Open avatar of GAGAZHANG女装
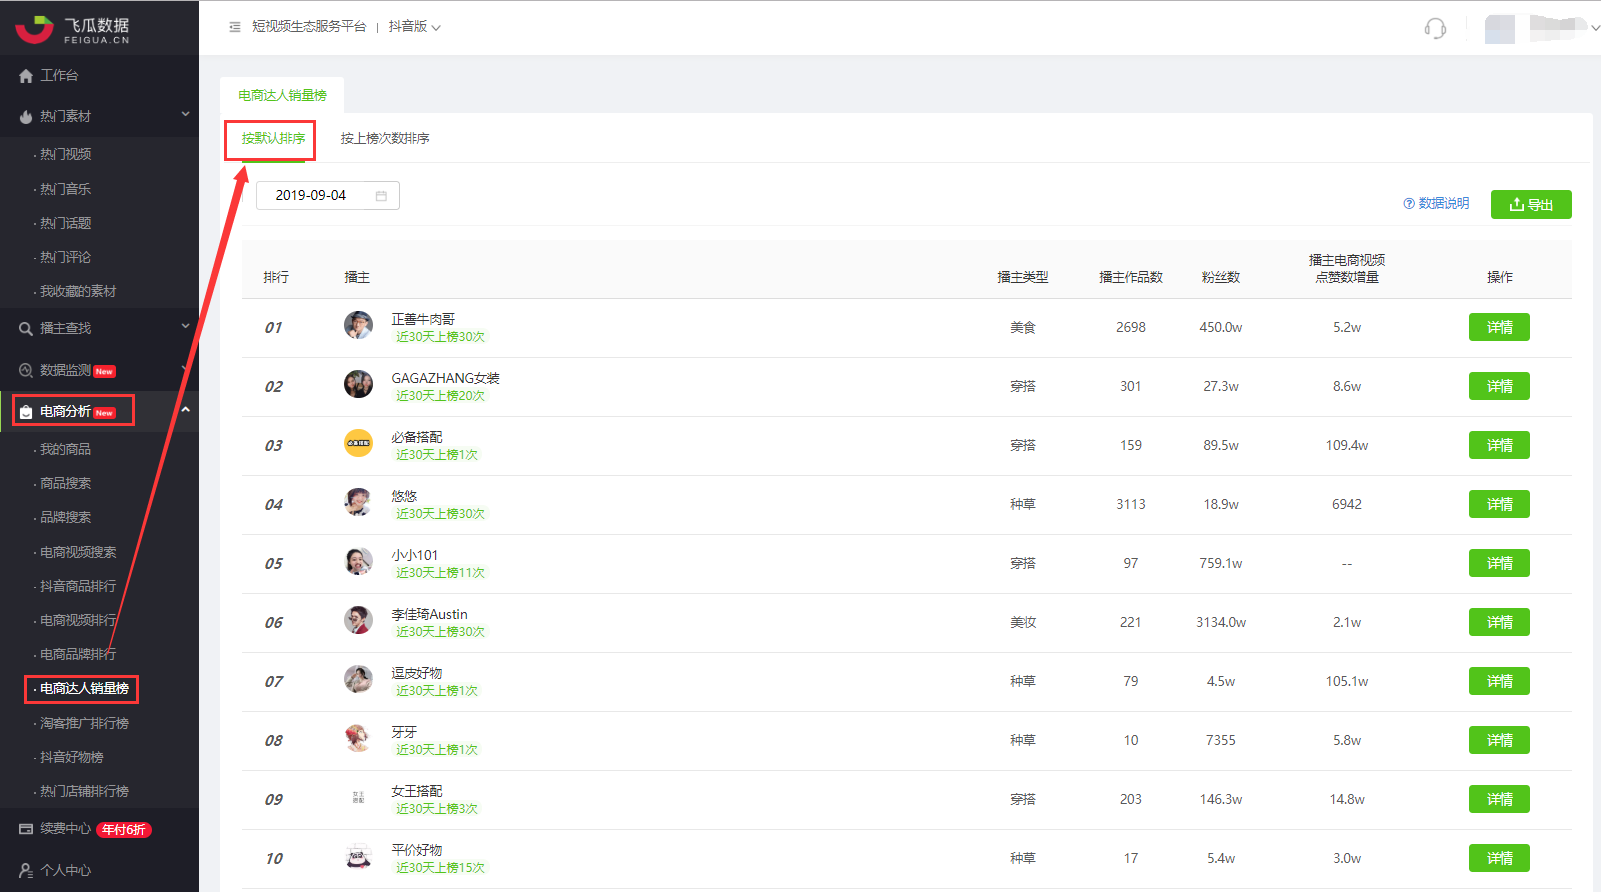Image resolution: width=1601 pixels, height=892 pixels. pos(358,384)
